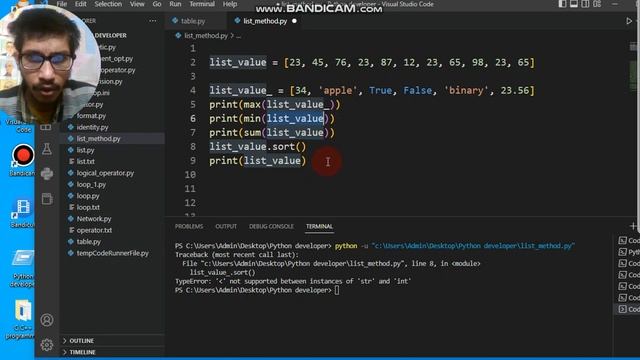
Task: Expand the OUTLINE section
Action: coord(82,340)
